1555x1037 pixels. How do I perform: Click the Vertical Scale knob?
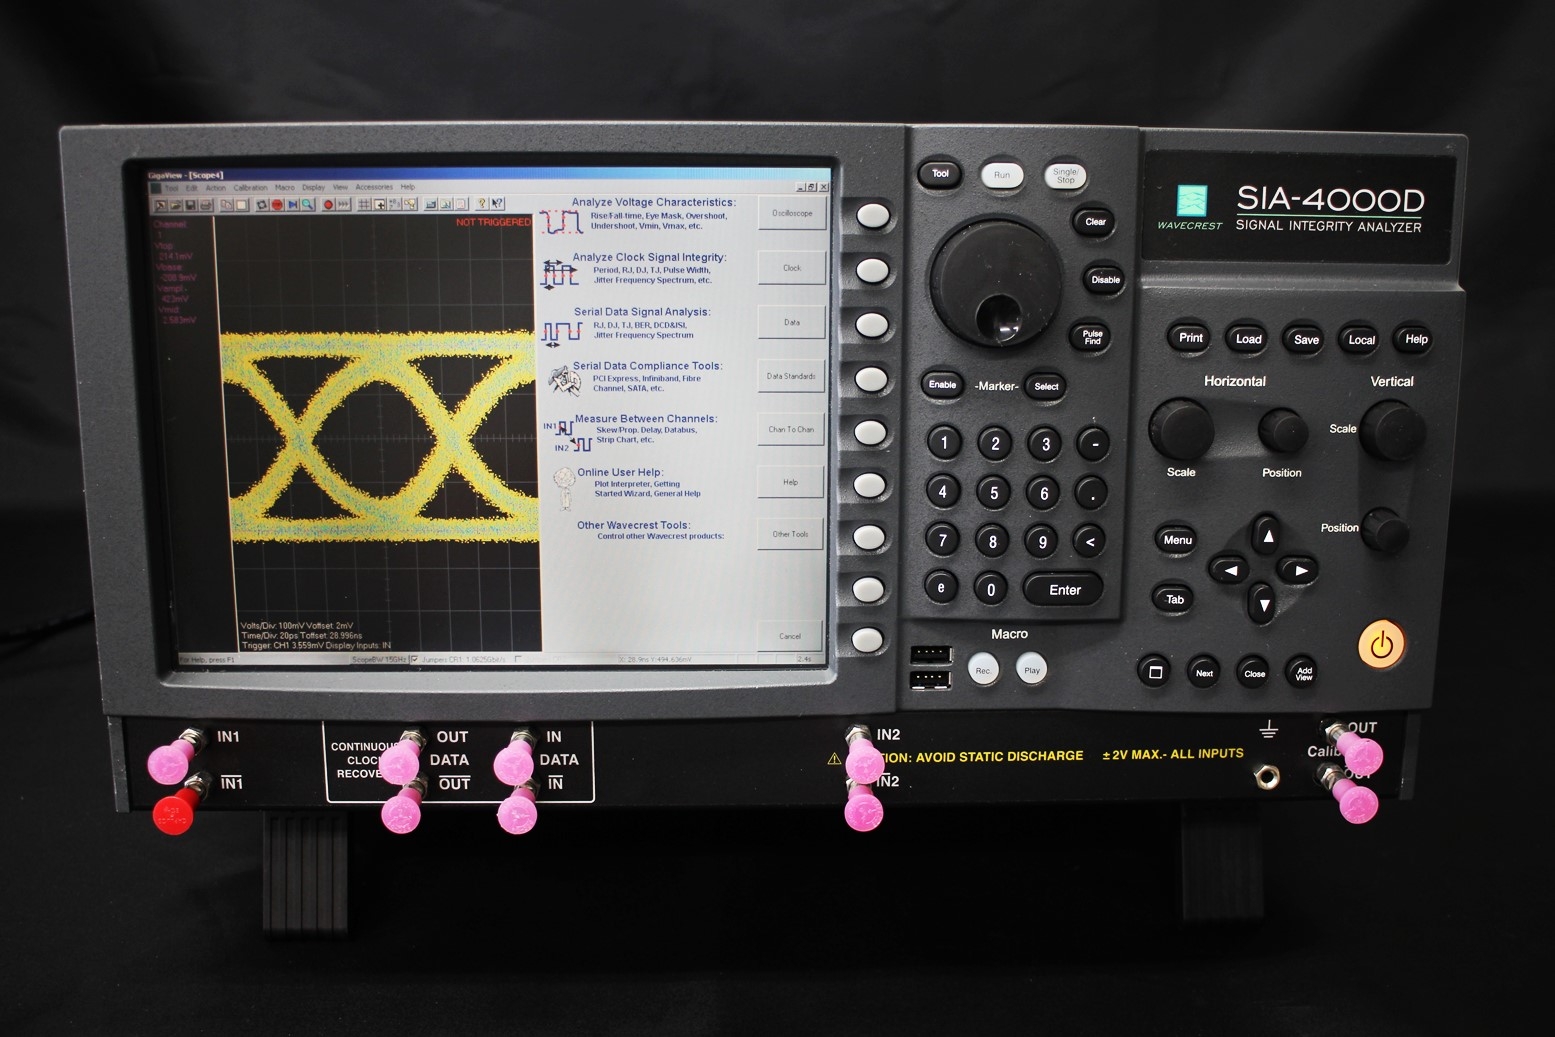click(x=1393, y=430)
